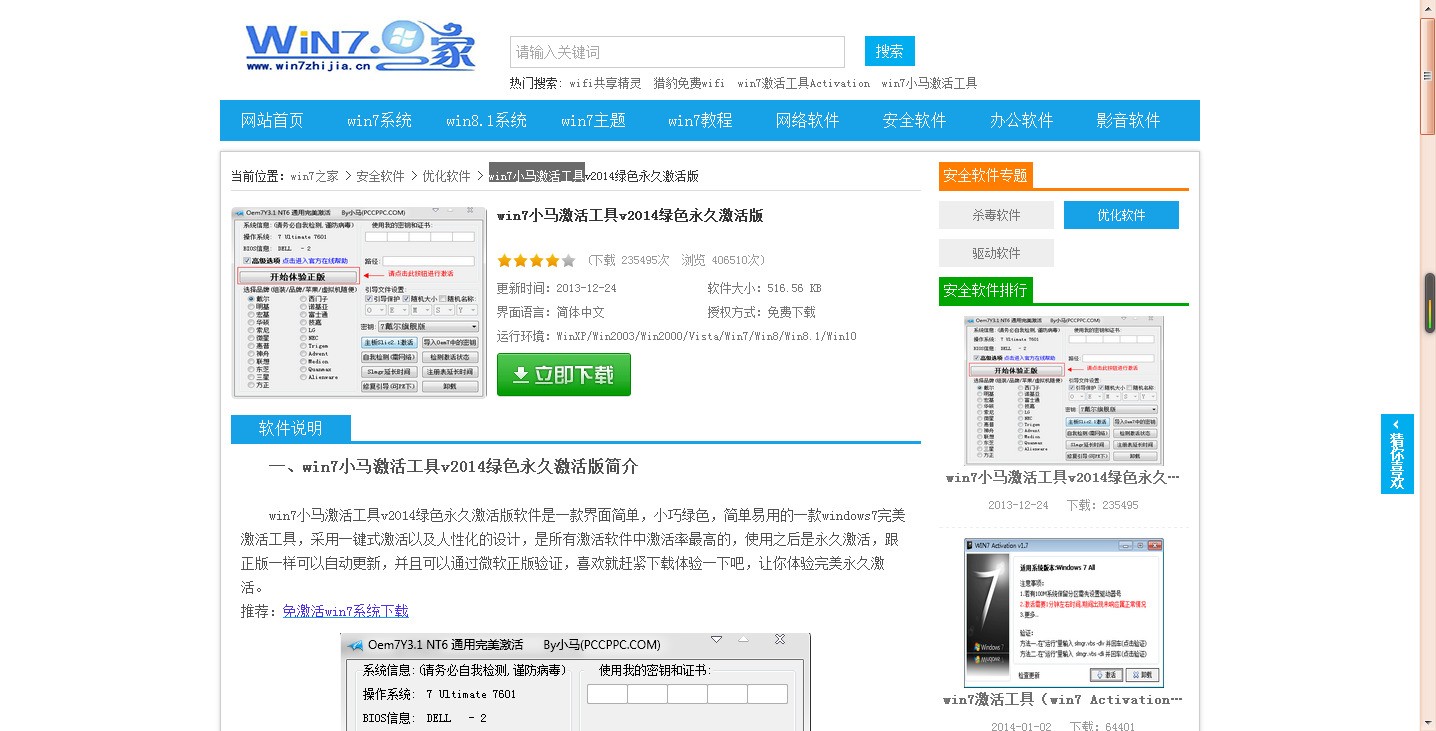Image resolution: width=1436 pixels, height=731 pixels.
Task: Click the blue 搜索 button
Action: [x=889, y=51]
